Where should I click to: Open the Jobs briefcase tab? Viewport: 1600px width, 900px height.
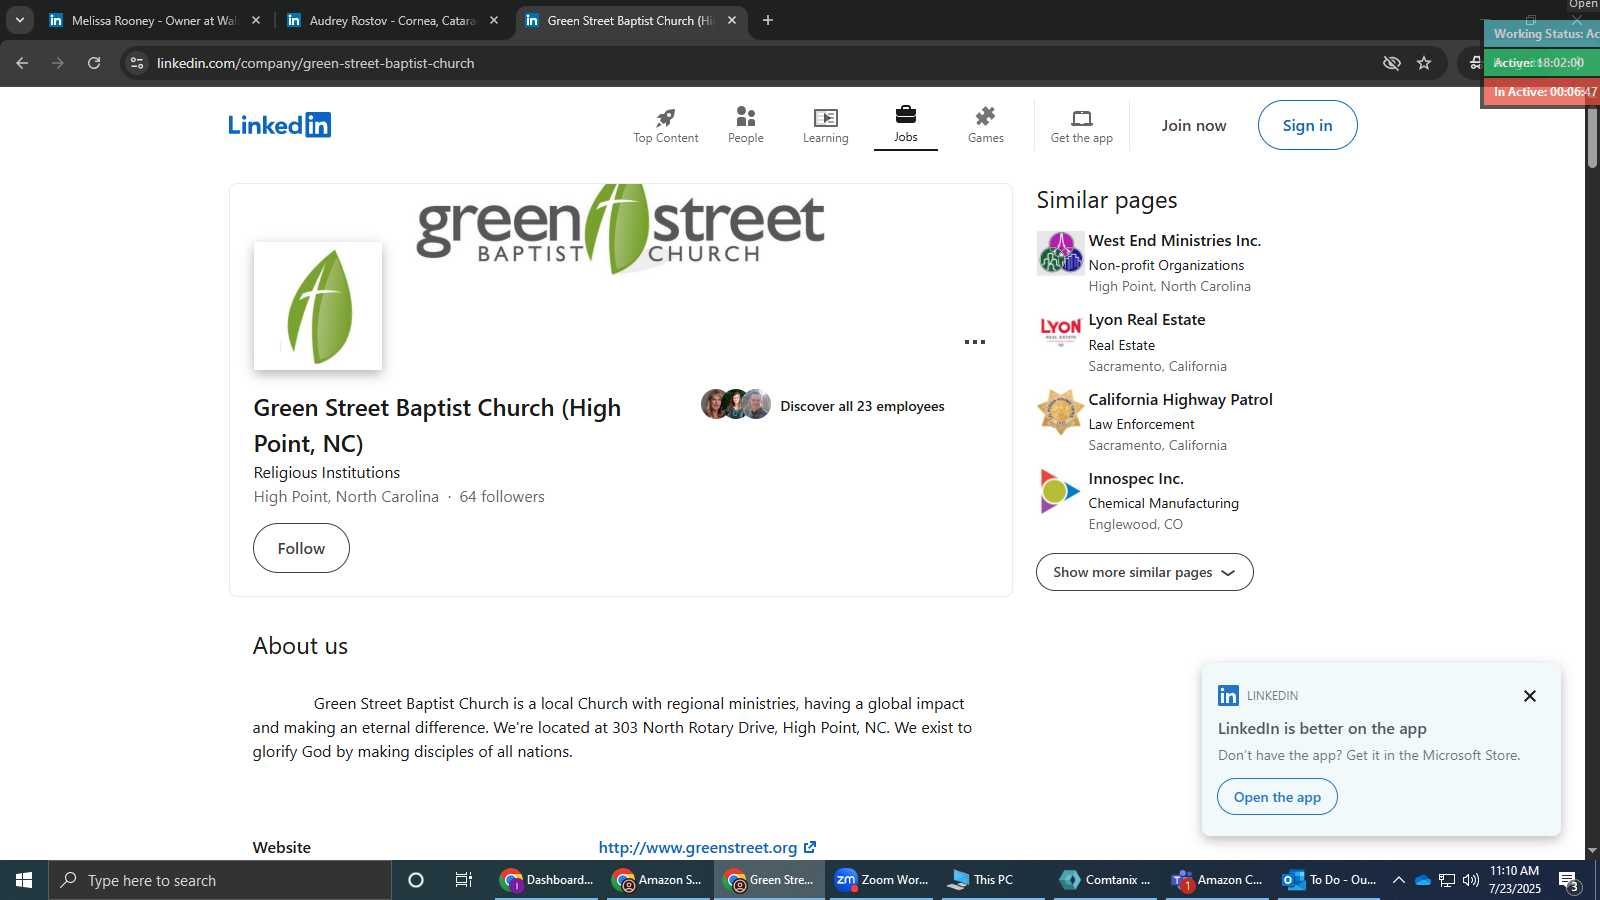tap(905, 125)
